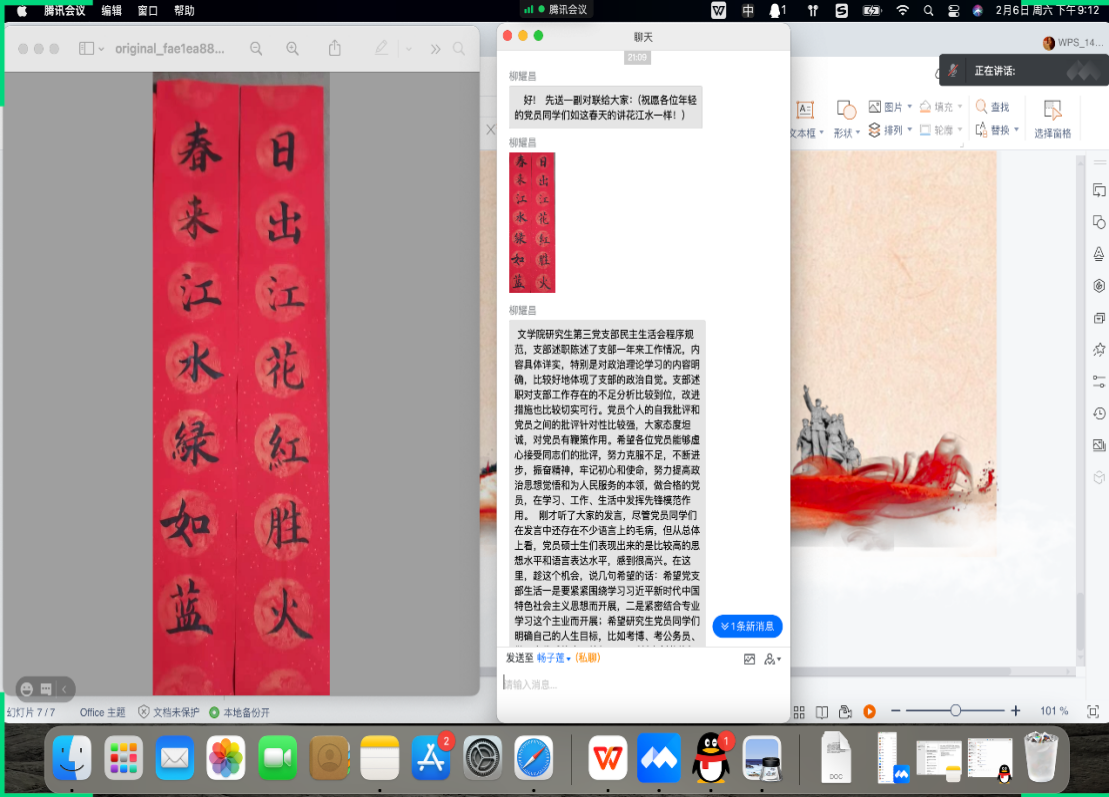This screenshot has width=1109, height=797.
Task: Click the WPS sidebar animation star icon
Action: coord(1098,349)
